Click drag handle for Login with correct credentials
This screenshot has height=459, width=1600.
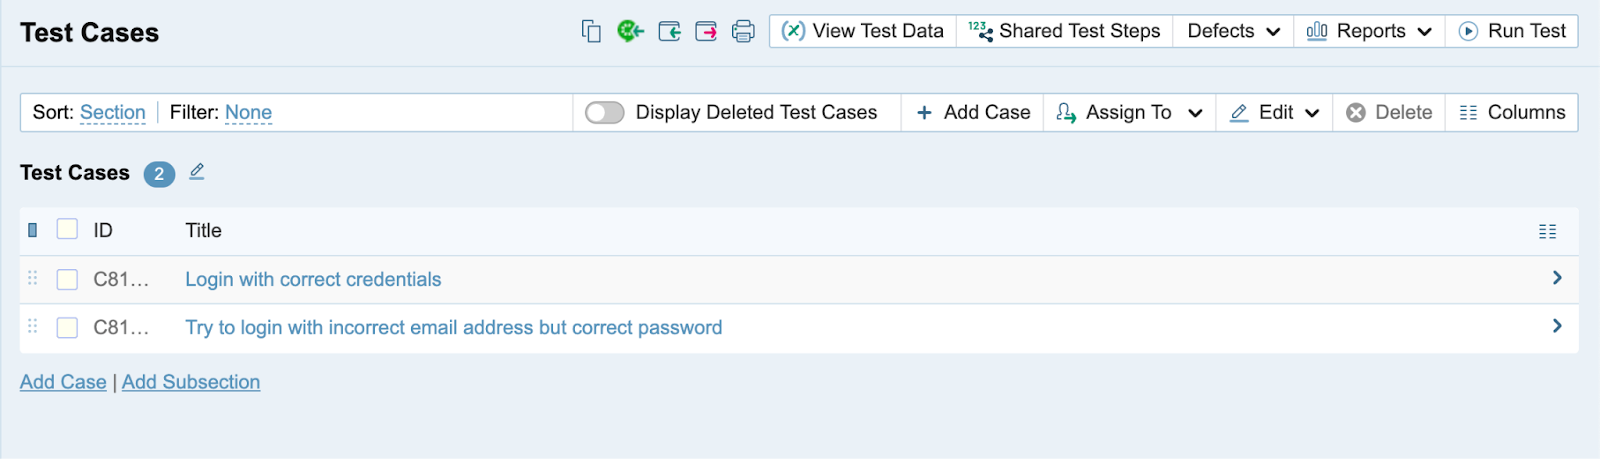[33, 279]
